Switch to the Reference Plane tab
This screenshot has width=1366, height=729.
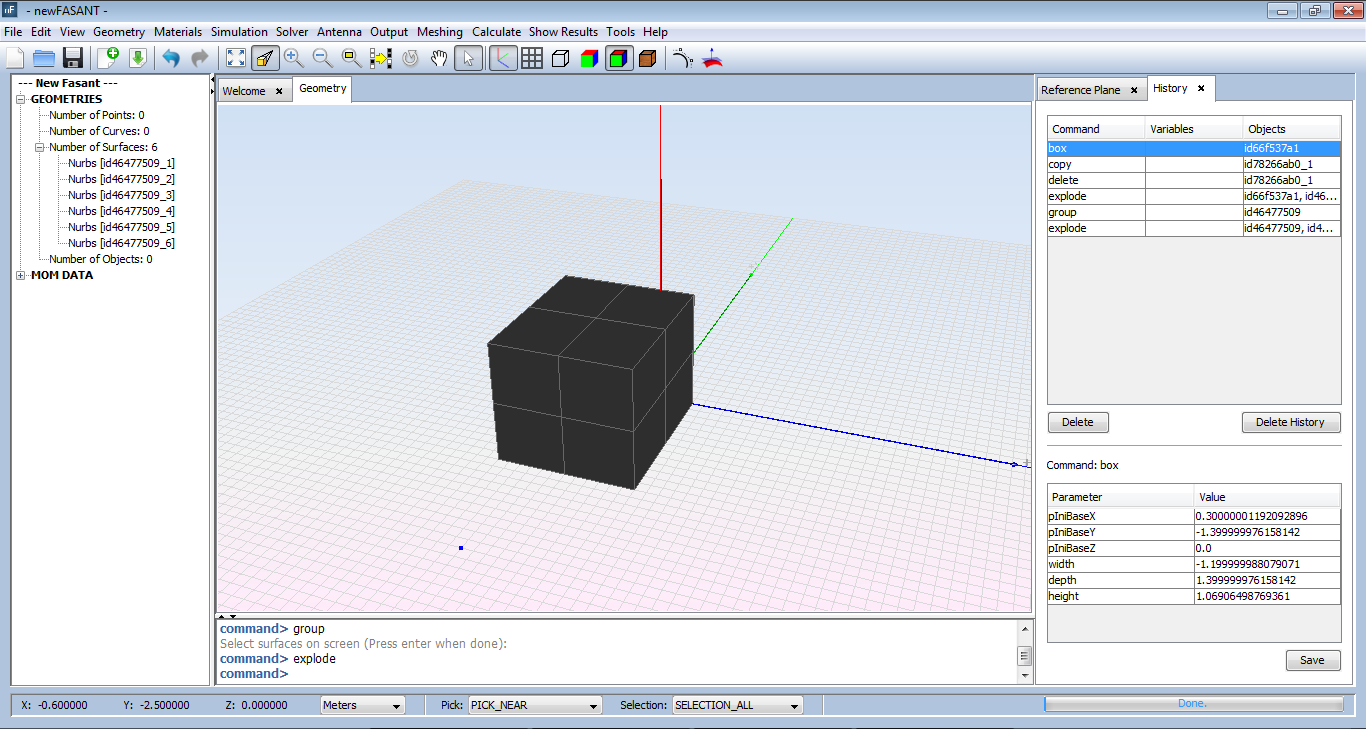click(1080, 90)
